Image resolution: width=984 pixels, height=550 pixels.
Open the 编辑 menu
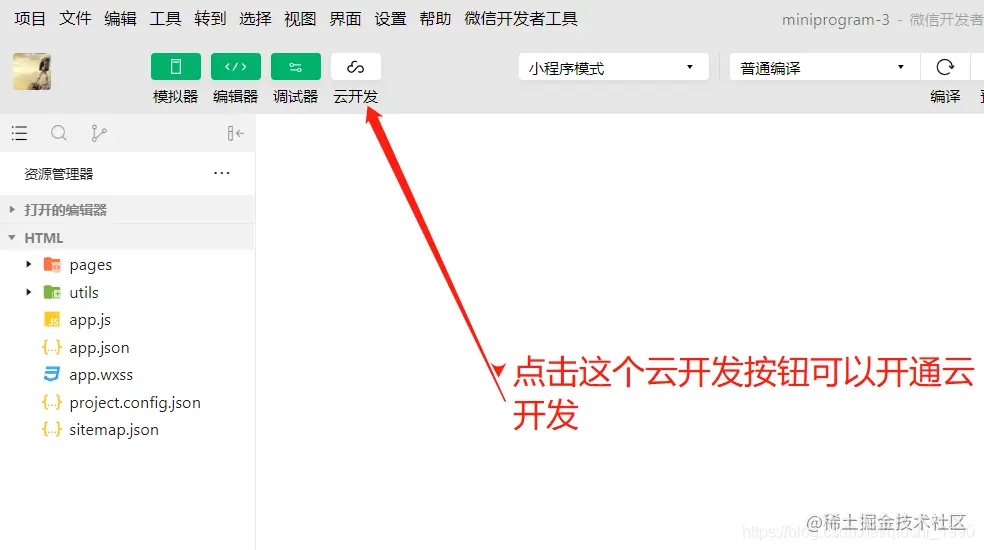[120, 19]
